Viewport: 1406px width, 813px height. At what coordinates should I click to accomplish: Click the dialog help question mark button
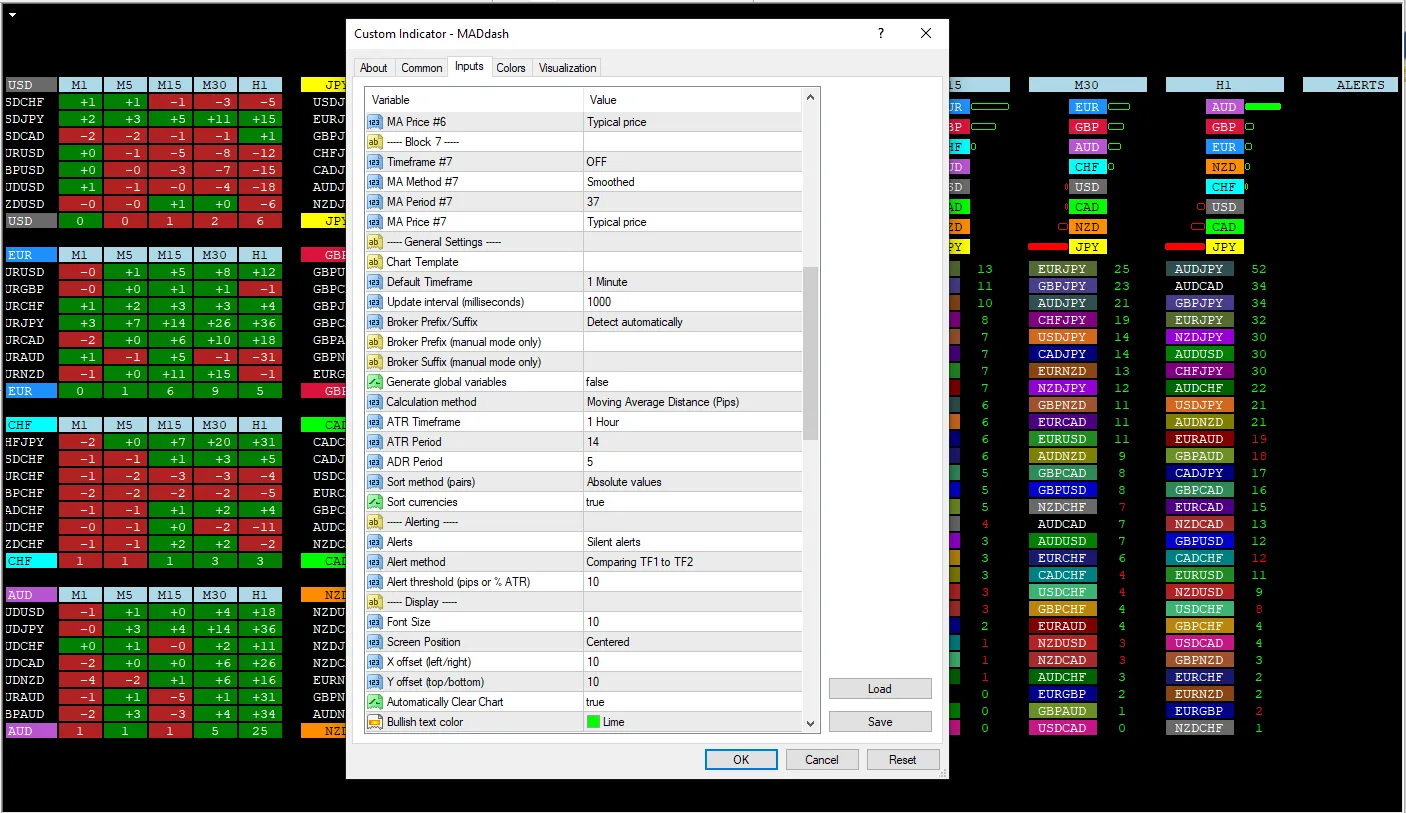(x=881, y=33)
